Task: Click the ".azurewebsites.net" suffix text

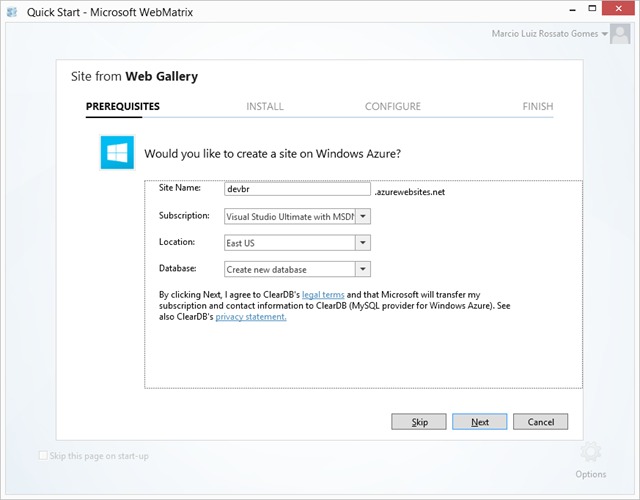Action: tap(409, 192)
